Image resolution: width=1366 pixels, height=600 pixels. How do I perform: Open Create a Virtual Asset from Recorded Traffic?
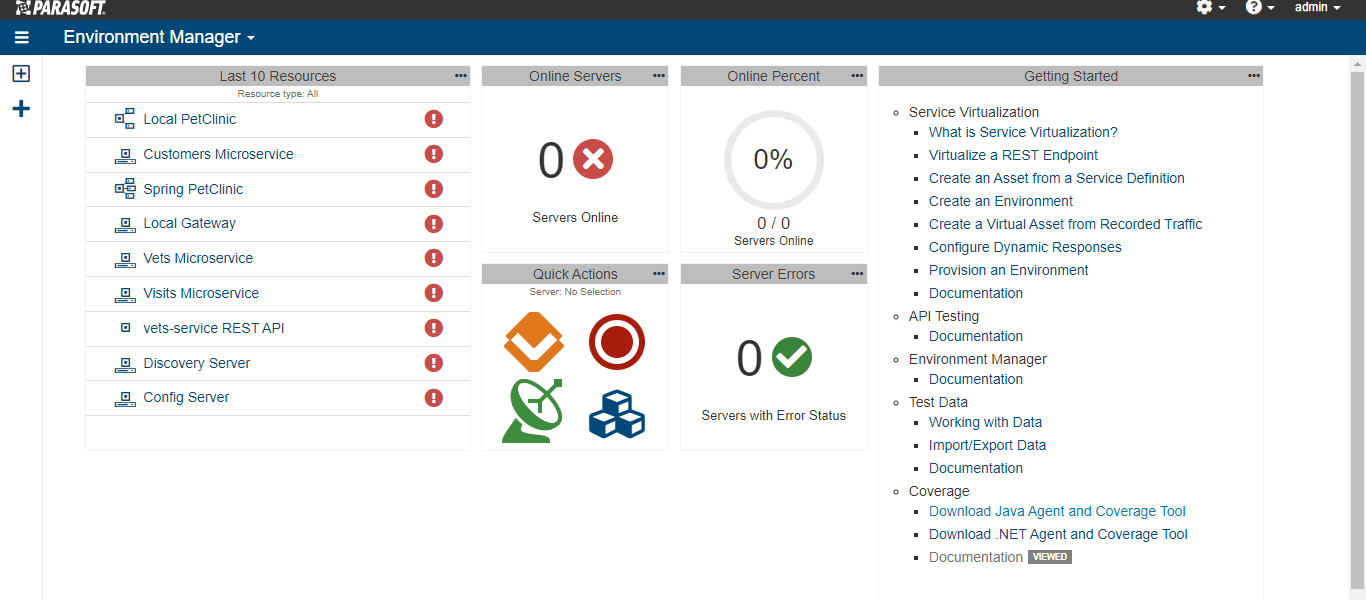(1066, 224)
